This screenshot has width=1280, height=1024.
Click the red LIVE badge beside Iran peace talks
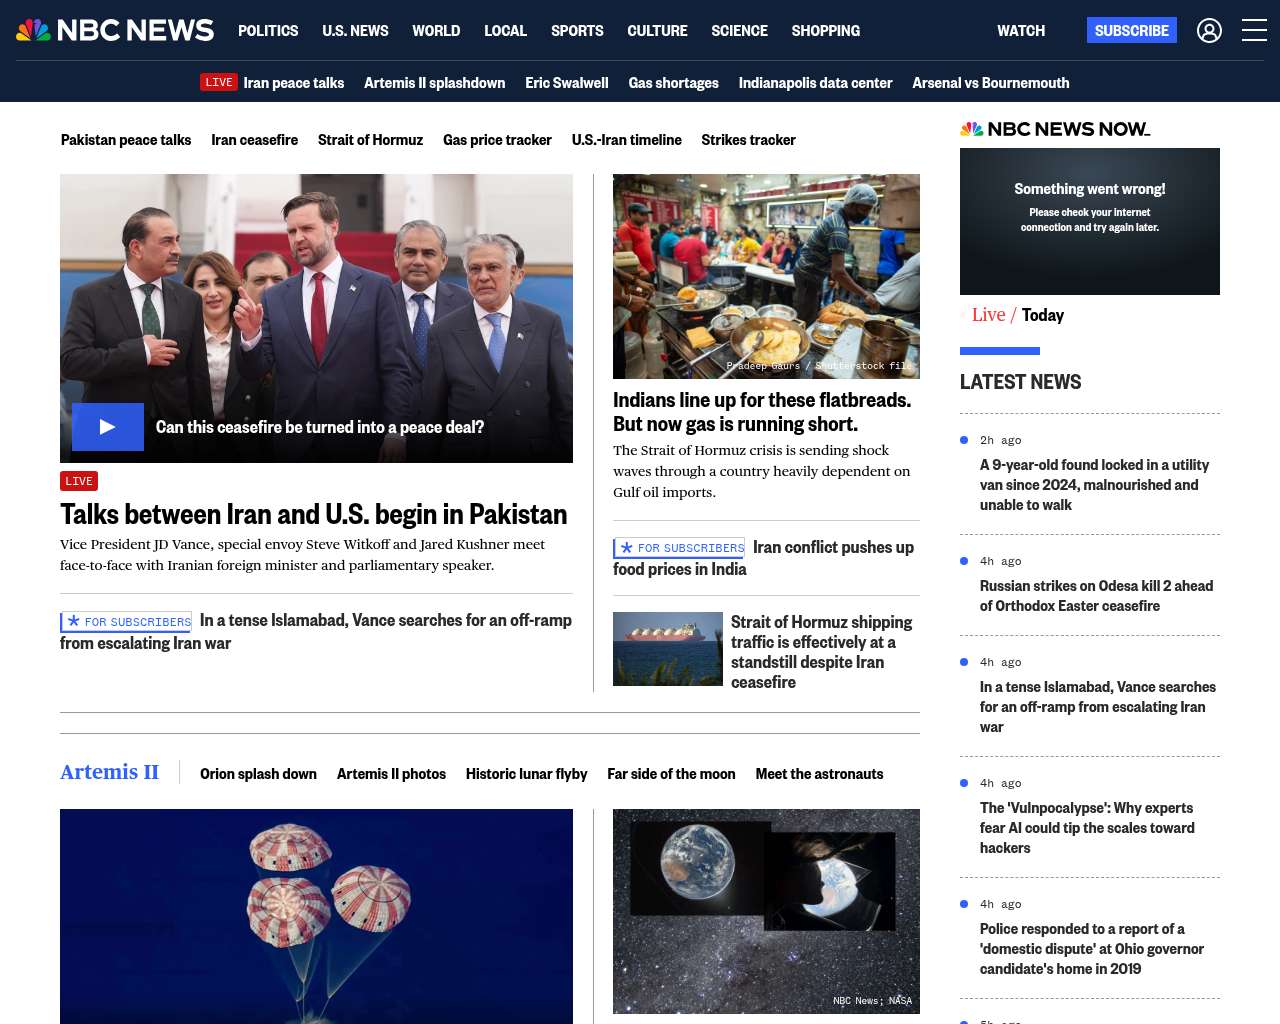point(218,83)
